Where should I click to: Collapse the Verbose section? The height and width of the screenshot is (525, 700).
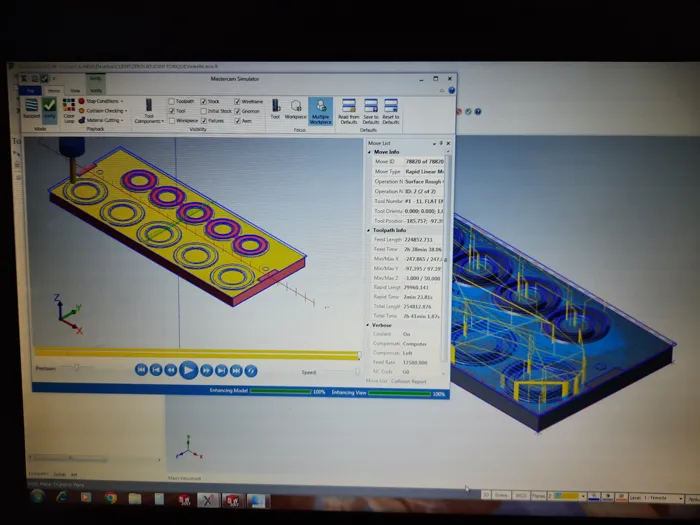(x=368, y=325)
